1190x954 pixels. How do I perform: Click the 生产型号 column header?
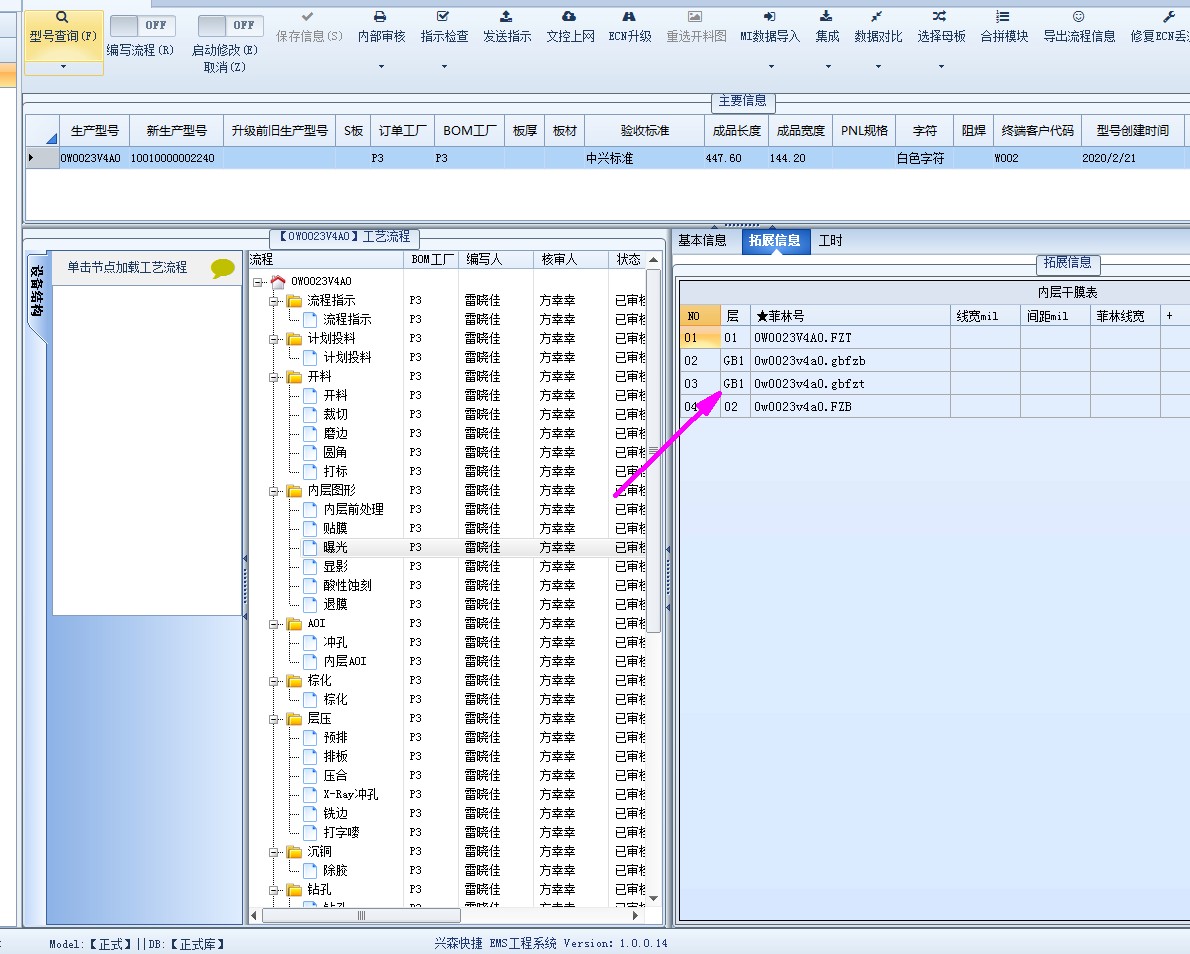(x=95, y=131)
